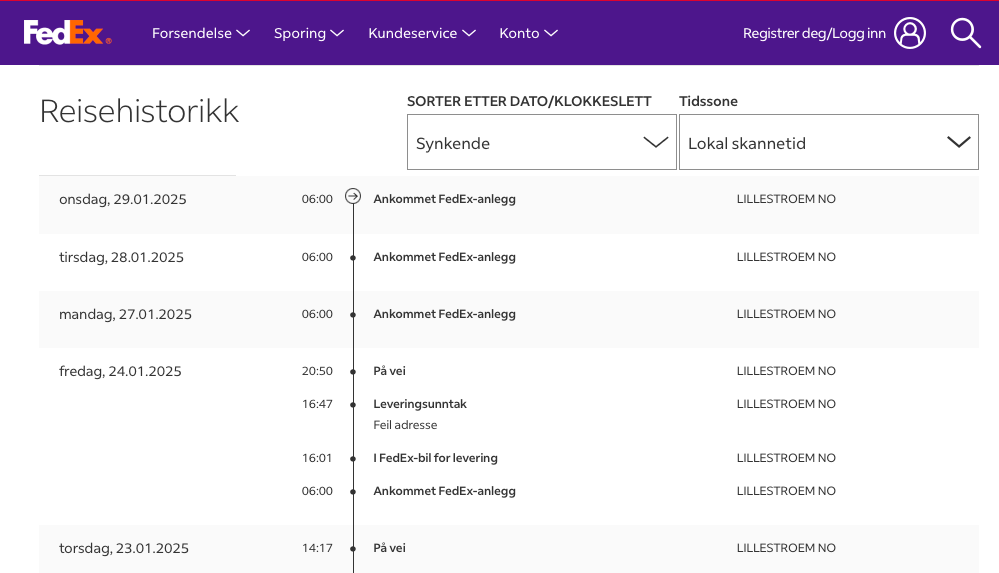The height and width of the screenshot is (573, 999).
Task: Click the FedEx logo
Action: pyautogui.click(x=67, y=33)
